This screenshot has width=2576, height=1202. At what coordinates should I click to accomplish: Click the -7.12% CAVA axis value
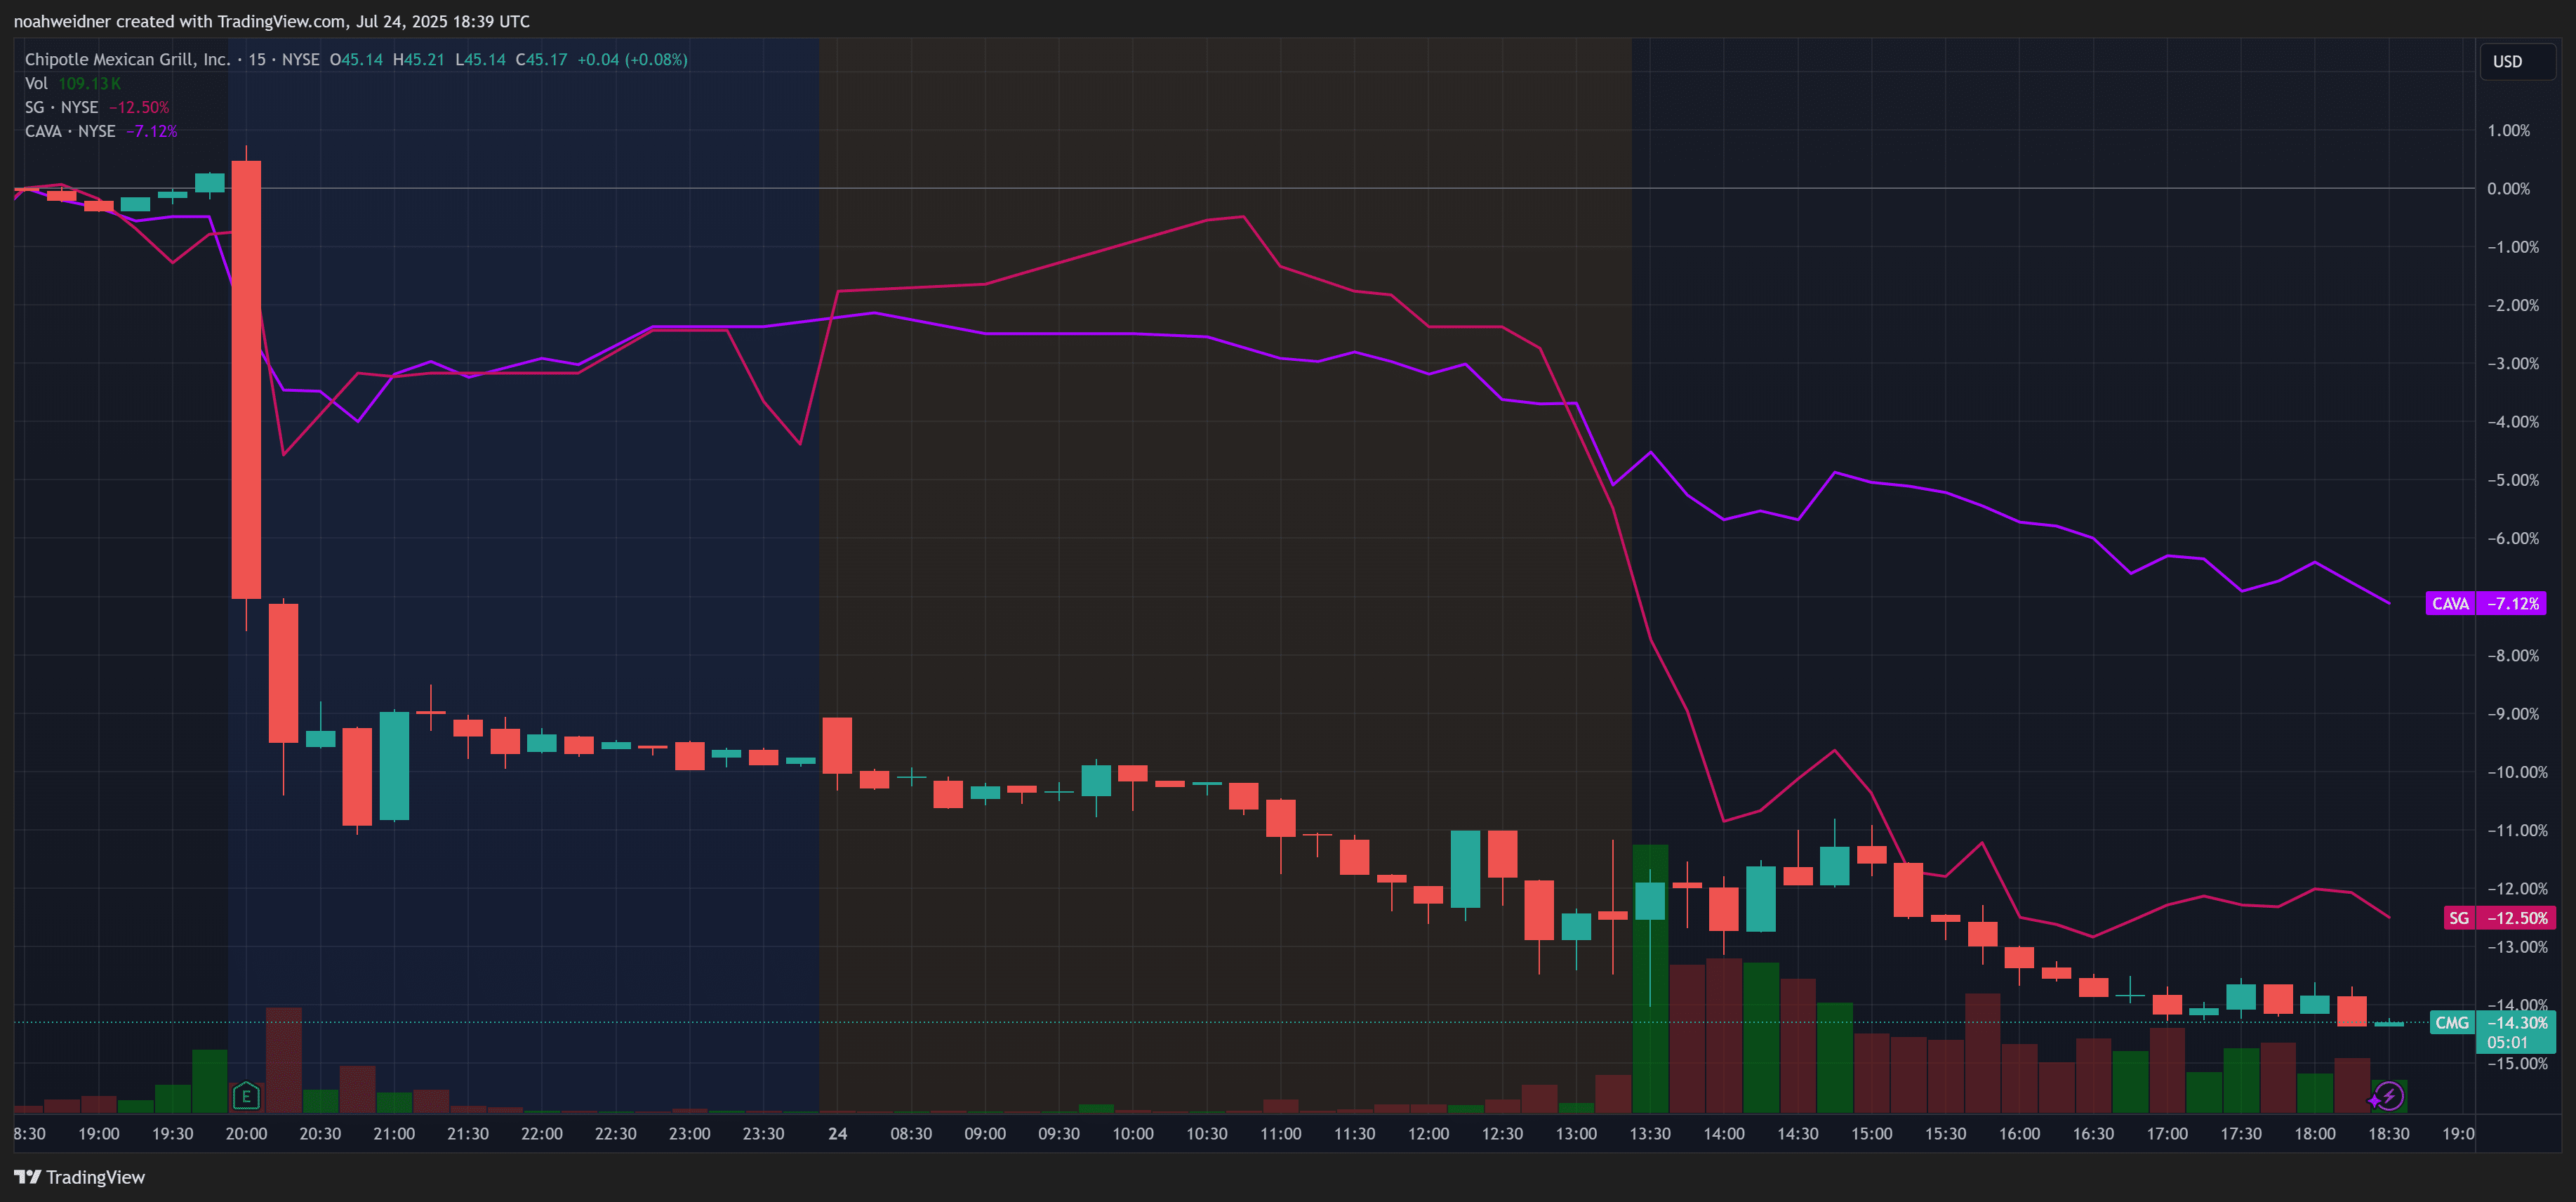[x=2512, y=603]
